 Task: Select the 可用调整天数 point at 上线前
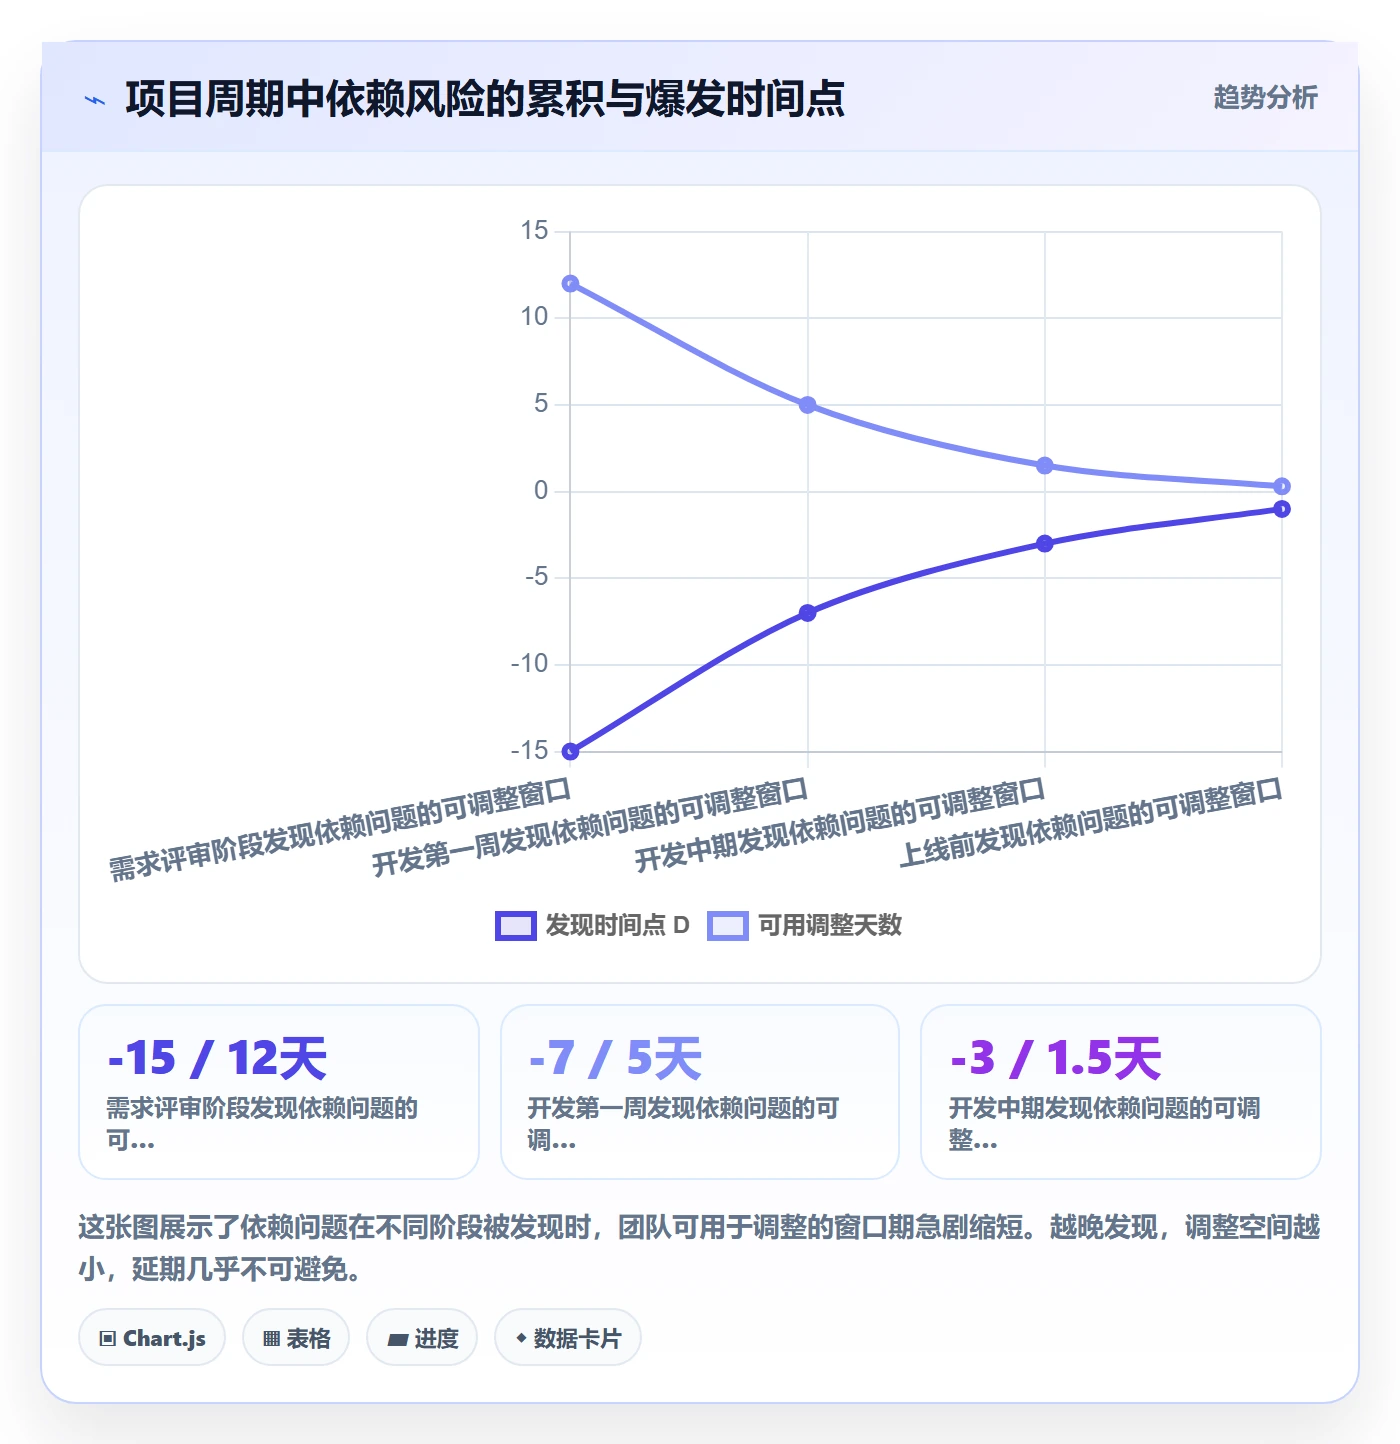1282,487
